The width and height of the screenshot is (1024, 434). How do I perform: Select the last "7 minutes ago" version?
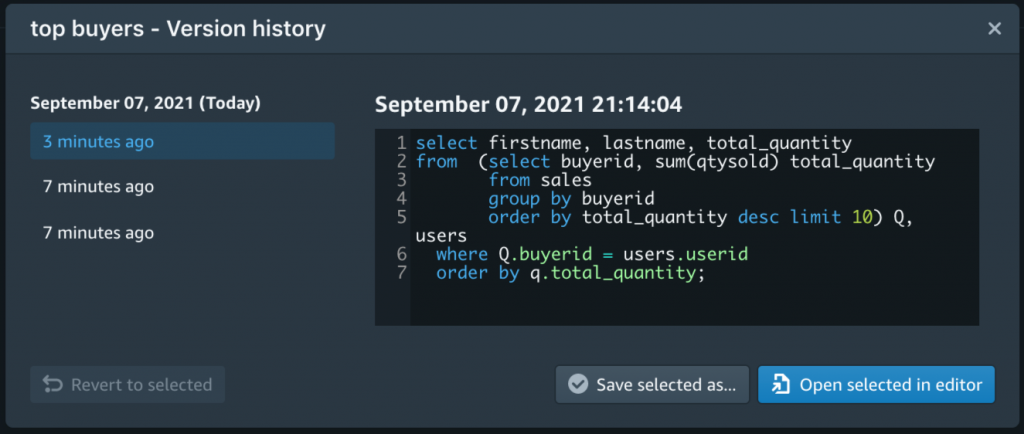click(182, 233)
